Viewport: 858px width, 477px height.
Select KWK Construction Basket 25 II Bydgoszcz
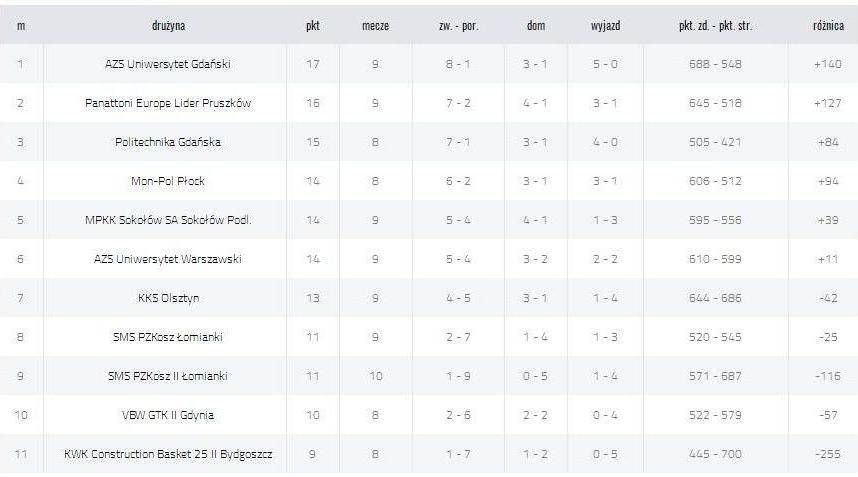(x=167, y=454)
